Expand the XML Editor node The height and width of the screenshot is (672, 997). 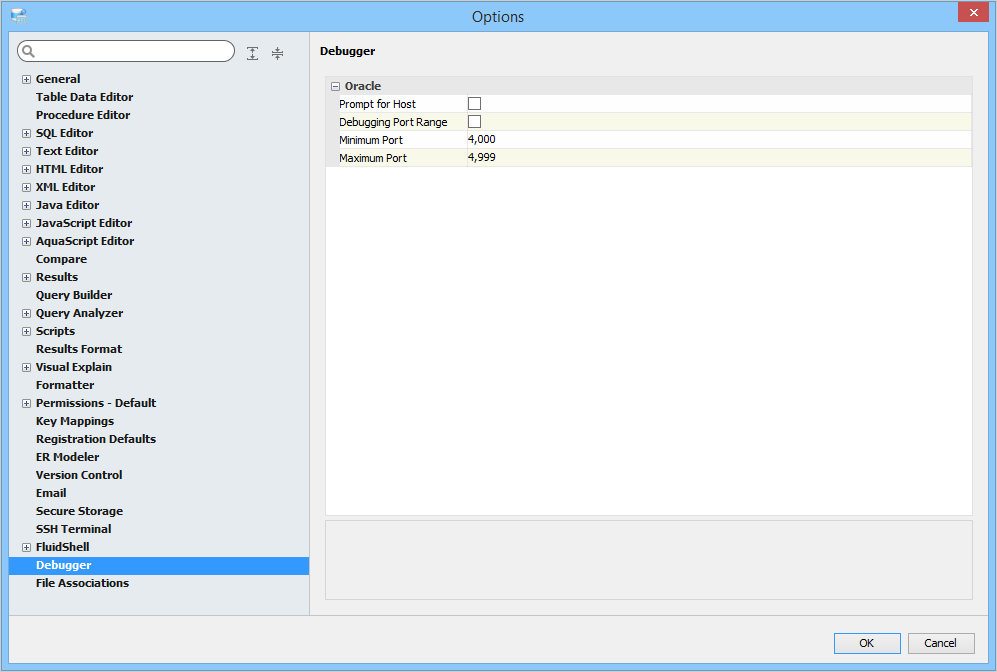point(26,188)
